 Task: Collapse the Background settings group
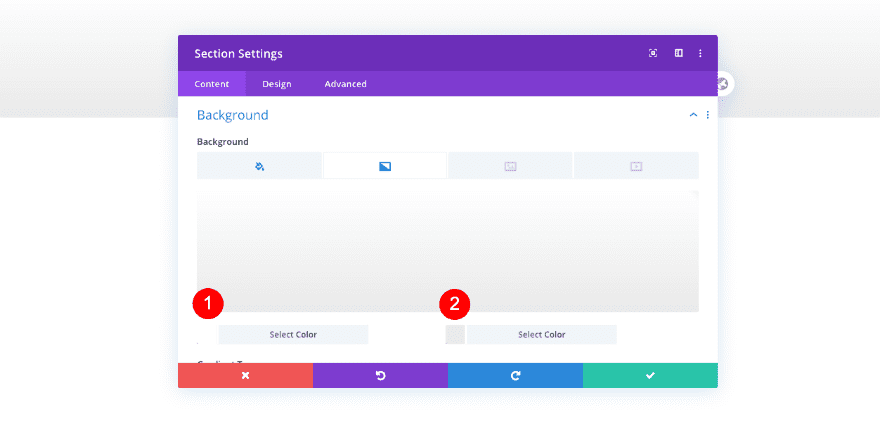point(693,115)
